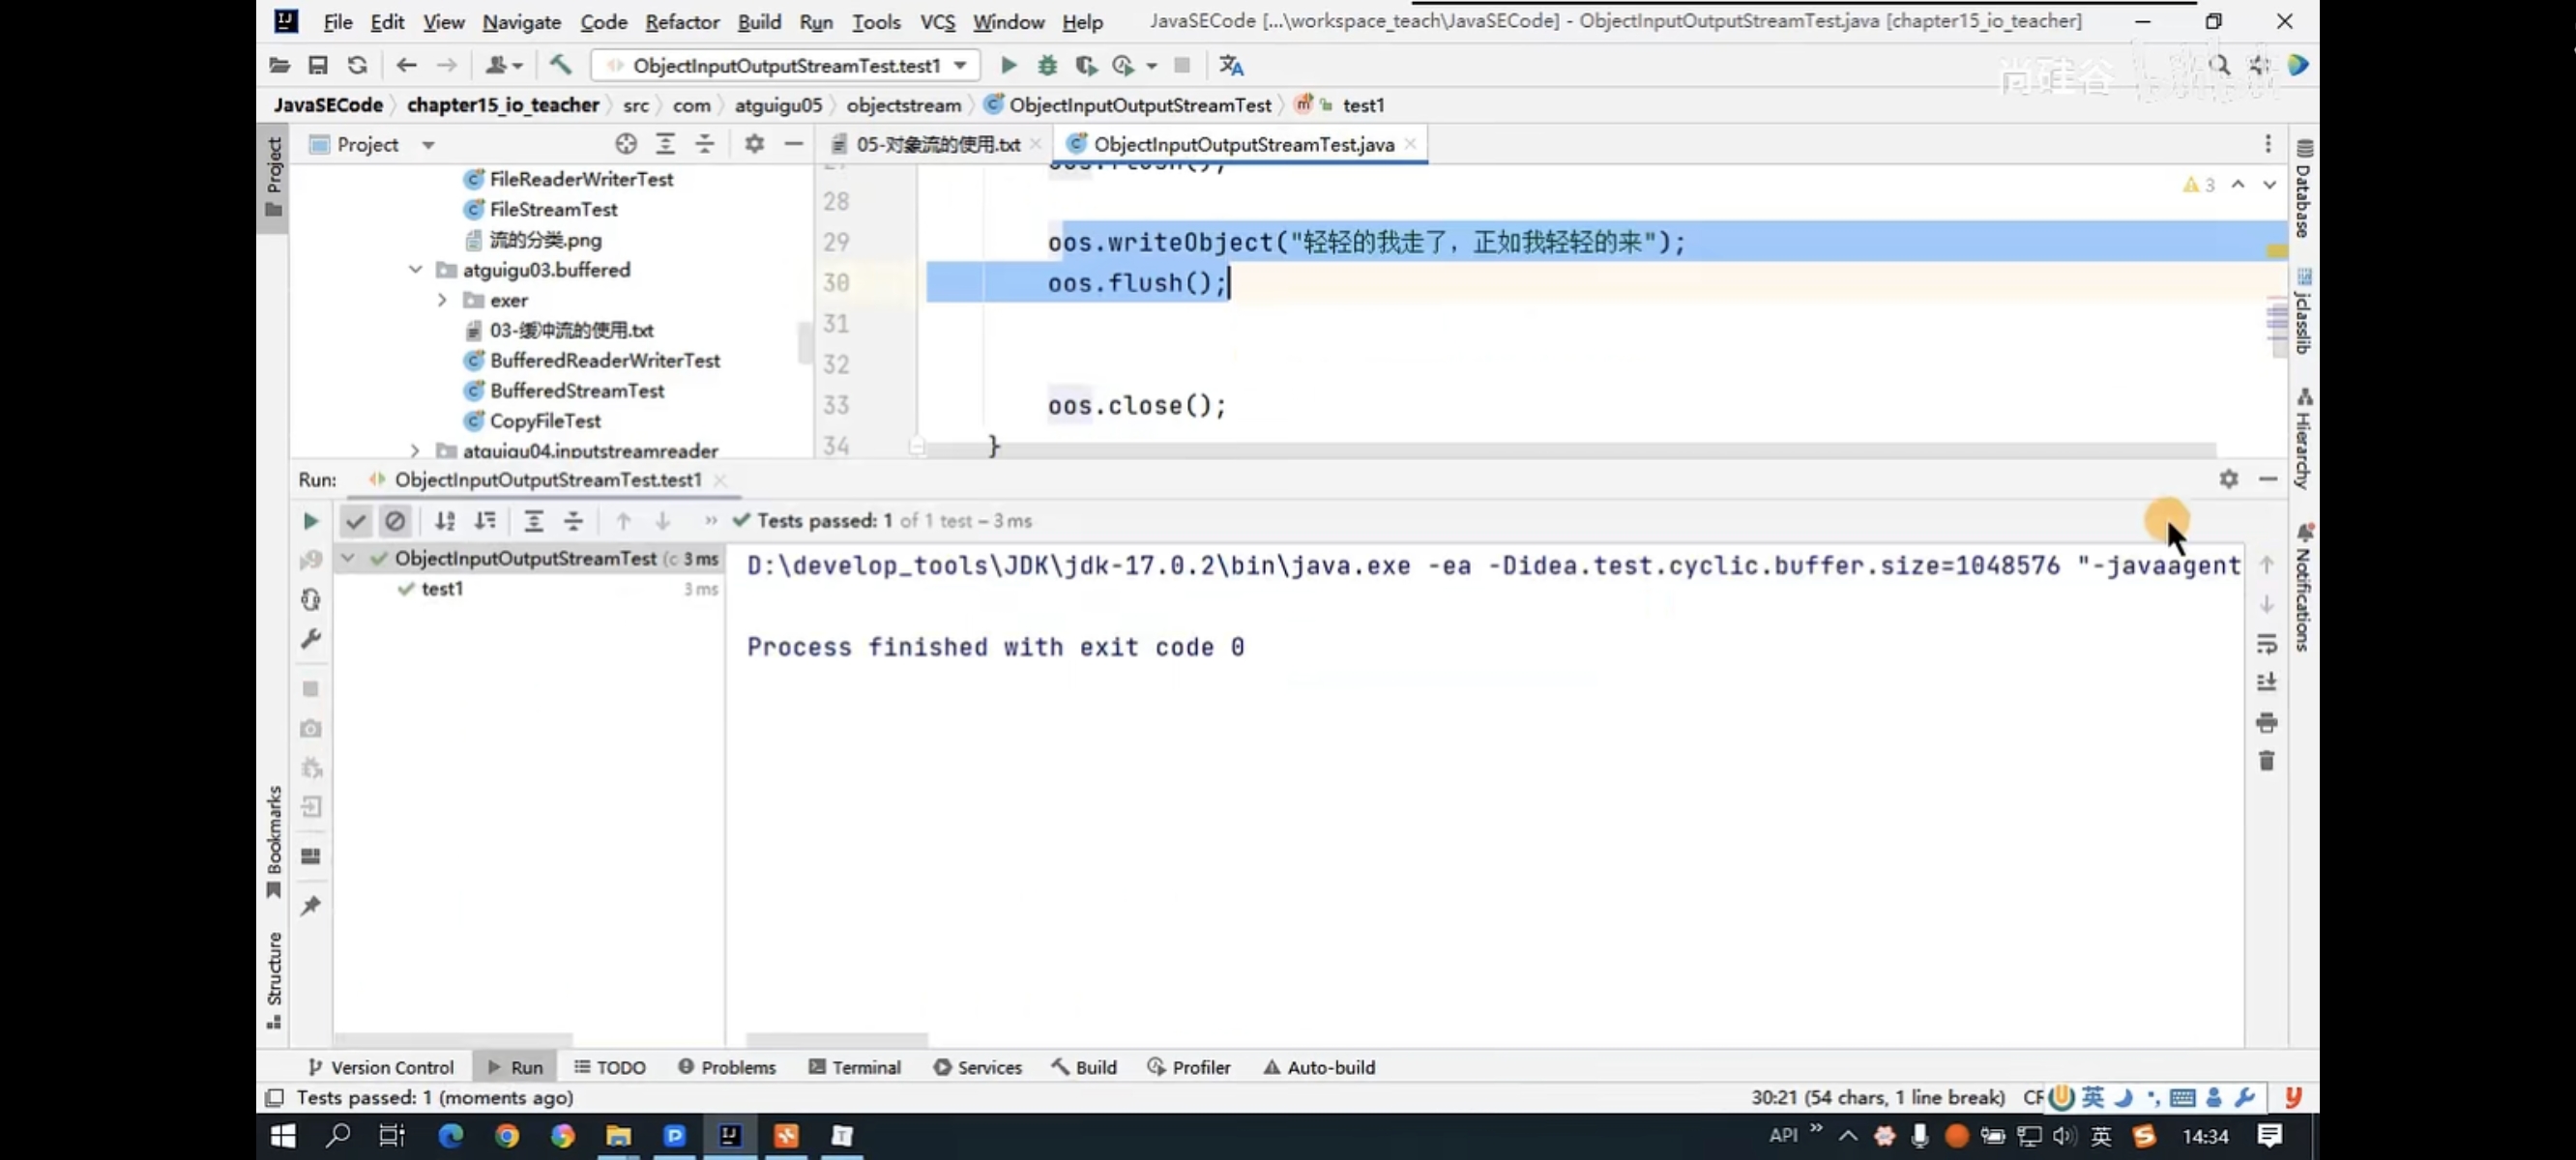Toggle Show Ignored tests filter

395,521
